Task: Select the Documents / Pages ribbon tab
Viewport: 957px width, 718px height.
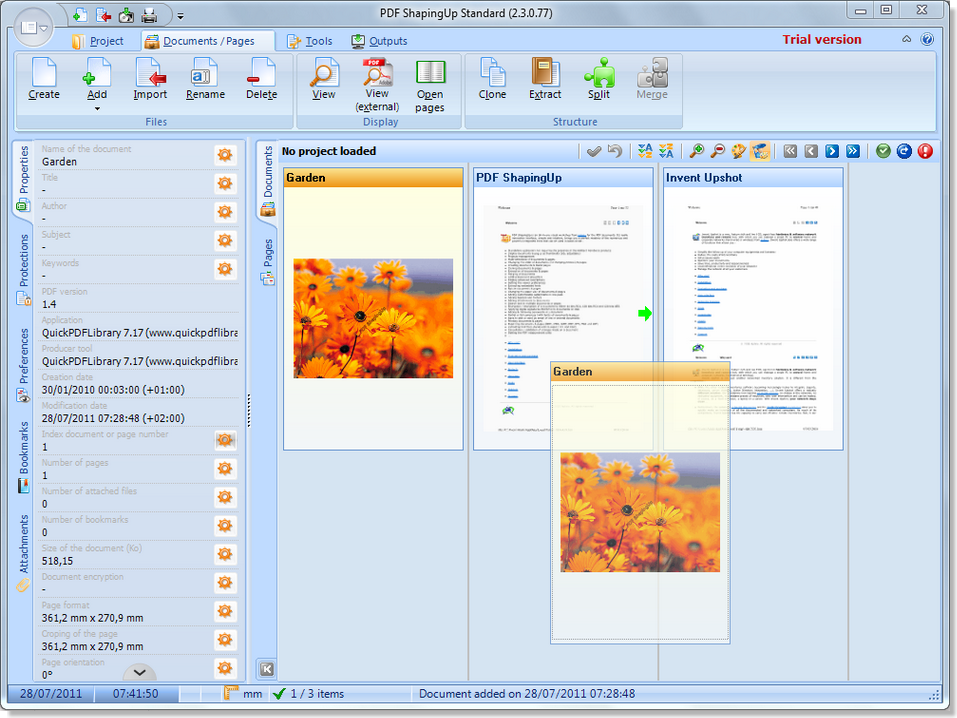Action: pyautogui.click(x=208, y=41)
